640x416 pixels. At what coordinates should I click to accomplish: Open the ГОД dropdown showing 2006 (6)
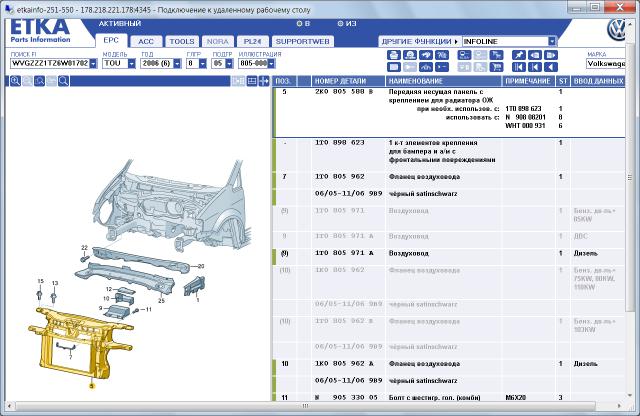(x=177, y=63)
